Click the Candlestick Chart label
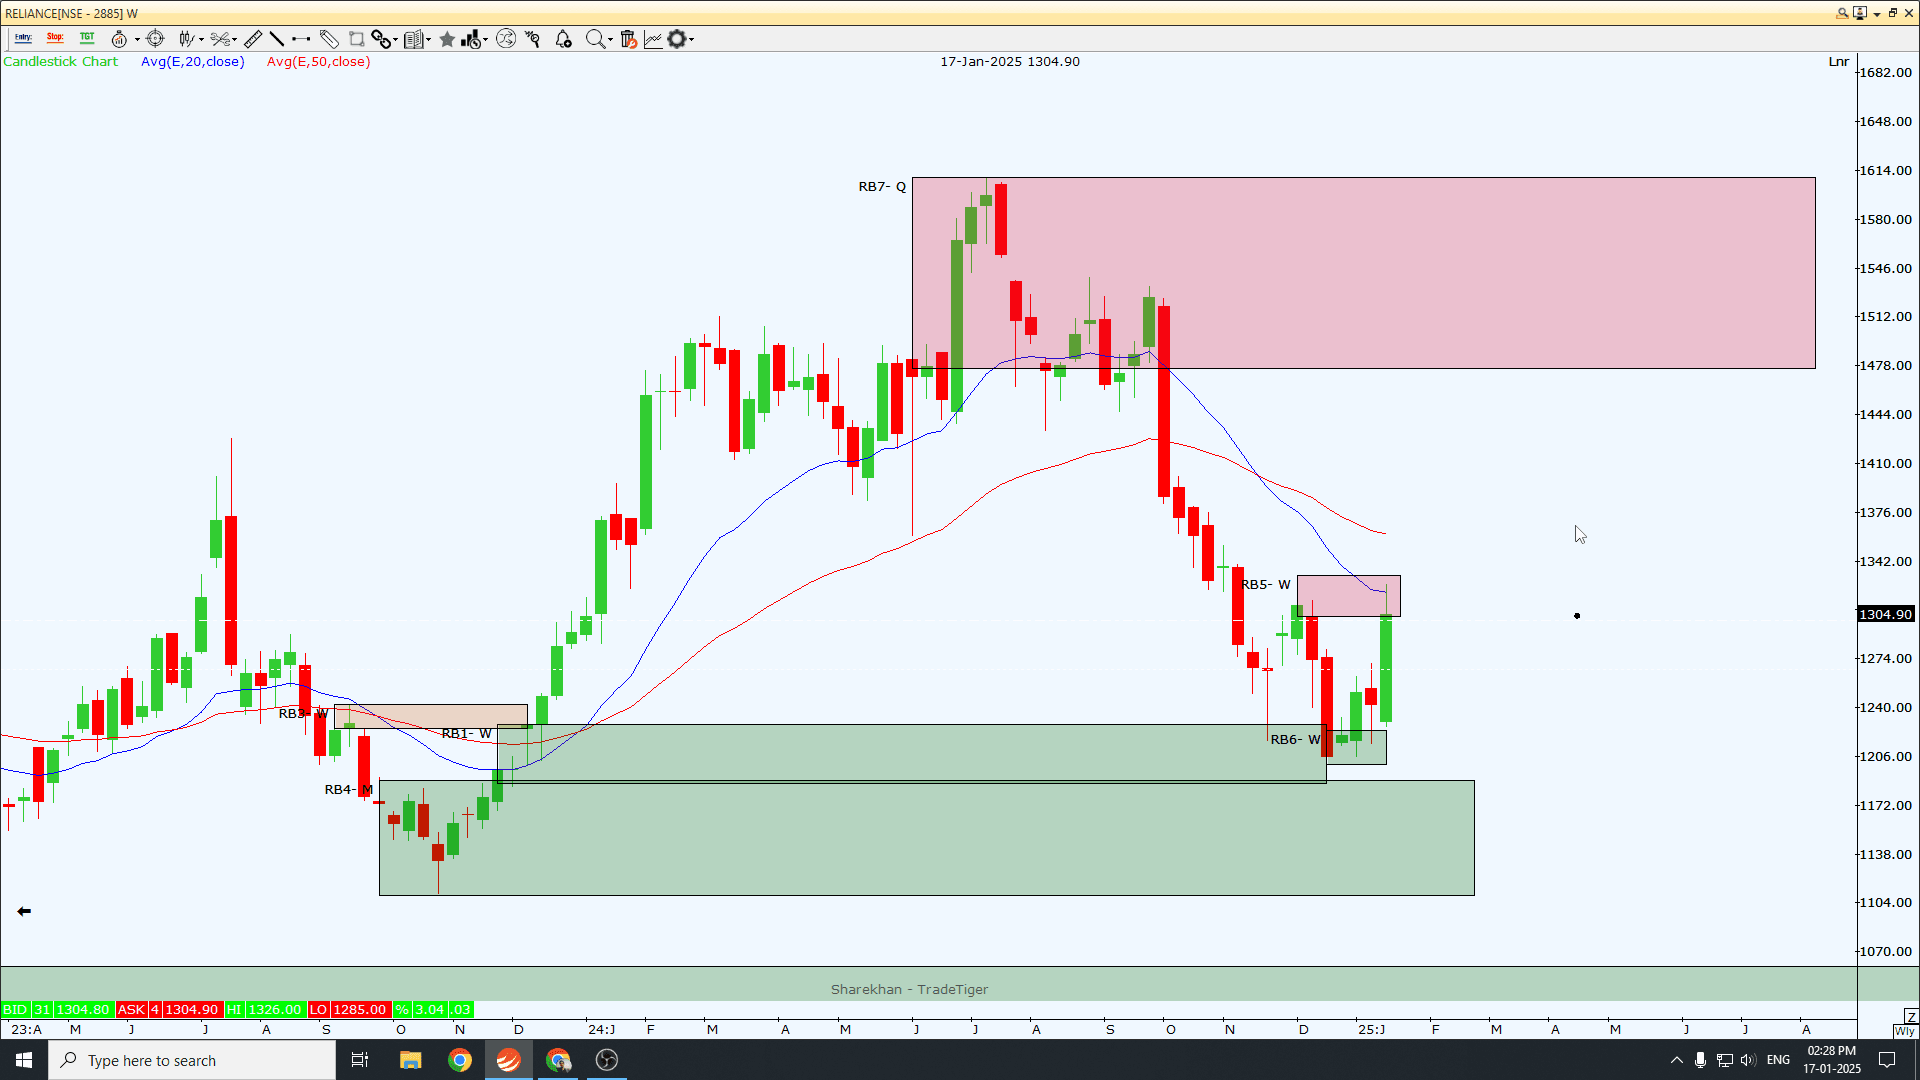The image size is (1920, 1080). [x=60, y=62]
